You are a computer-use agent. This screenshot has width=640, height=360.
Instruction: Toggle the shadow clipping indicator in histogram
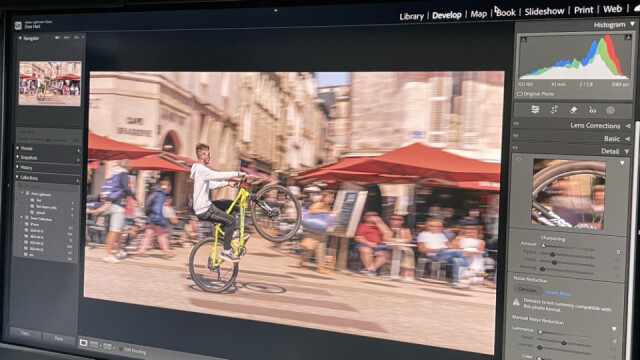tap(524, 40)
